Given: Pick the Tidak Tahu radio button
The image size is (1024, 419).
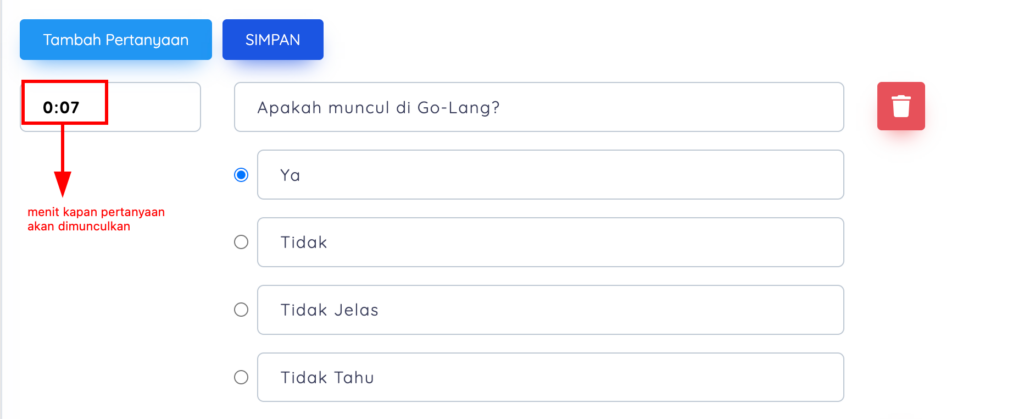Looking at the screenshot, I should tap(241, 377).
